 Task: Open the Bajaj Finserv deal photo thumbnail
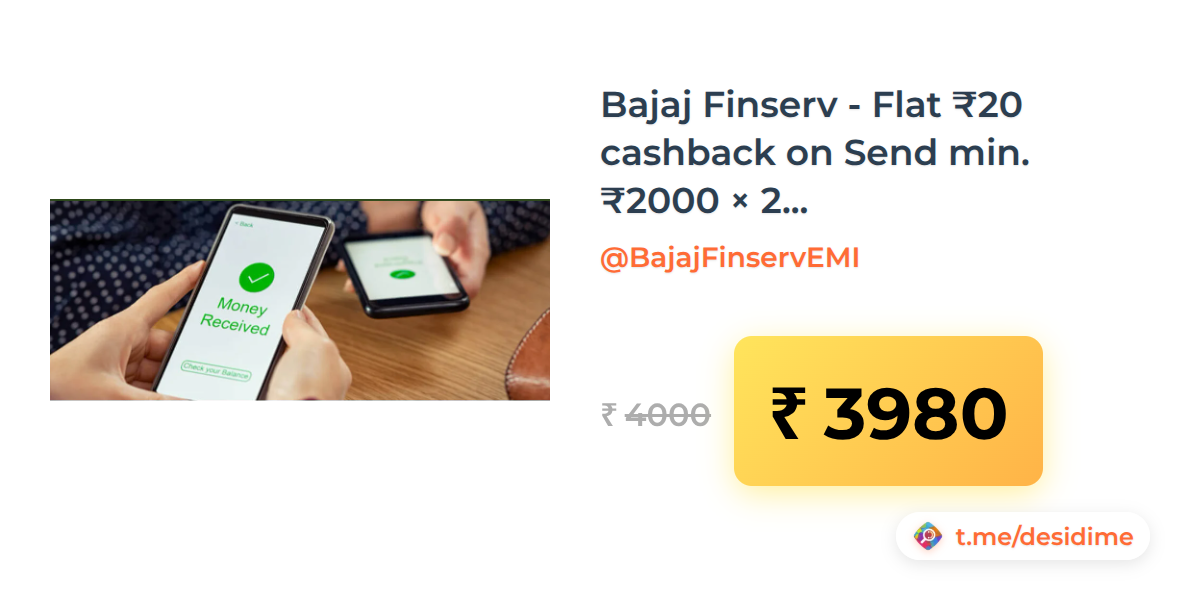pos(300,300)
